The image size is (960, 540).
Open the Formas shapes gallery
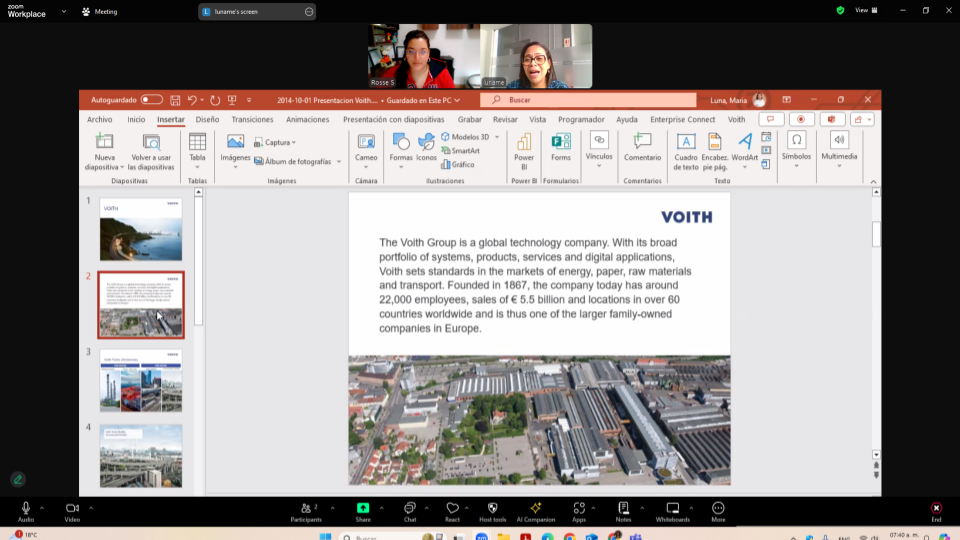pos(401,150)
